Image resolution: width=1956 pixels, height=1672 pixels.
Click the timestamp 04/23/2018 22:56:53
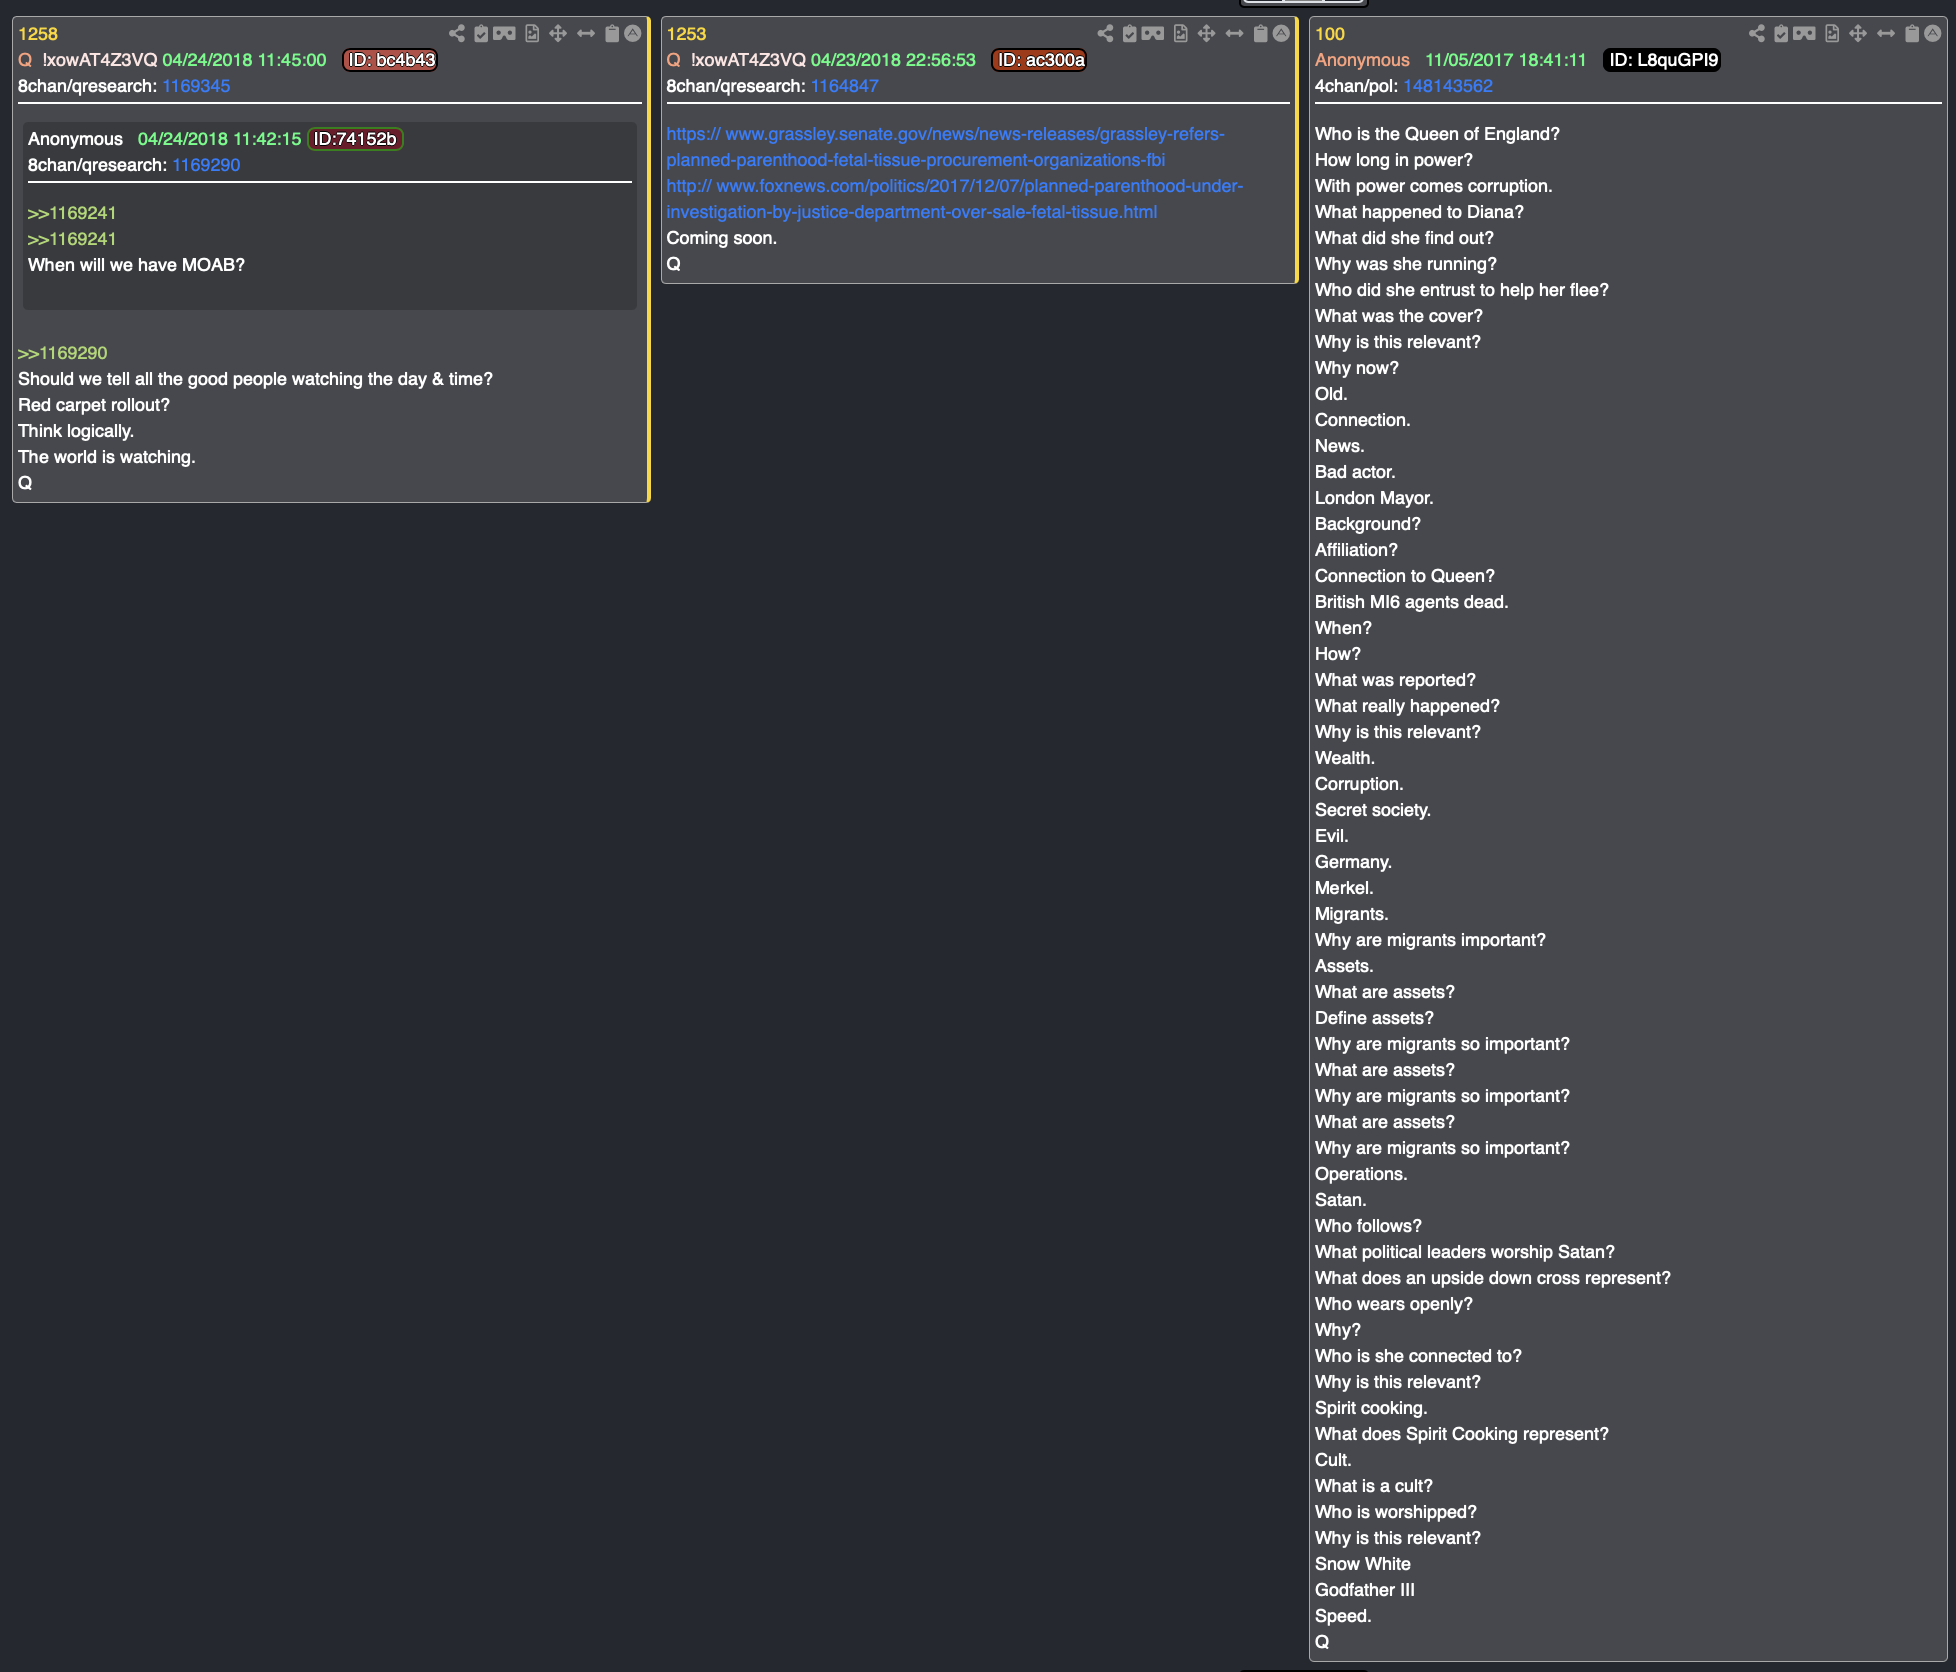click(x=893, y=60)
